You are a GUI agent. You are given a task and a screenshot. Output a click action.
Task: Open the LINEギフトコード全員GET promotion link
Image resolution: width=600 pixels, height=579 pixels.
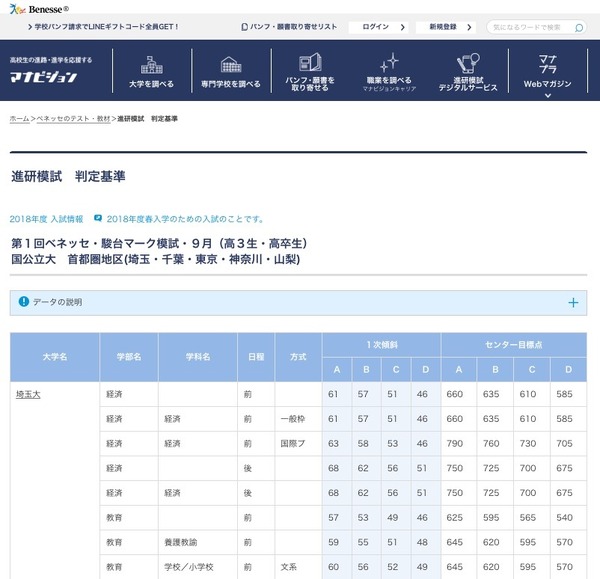[103, 27]
